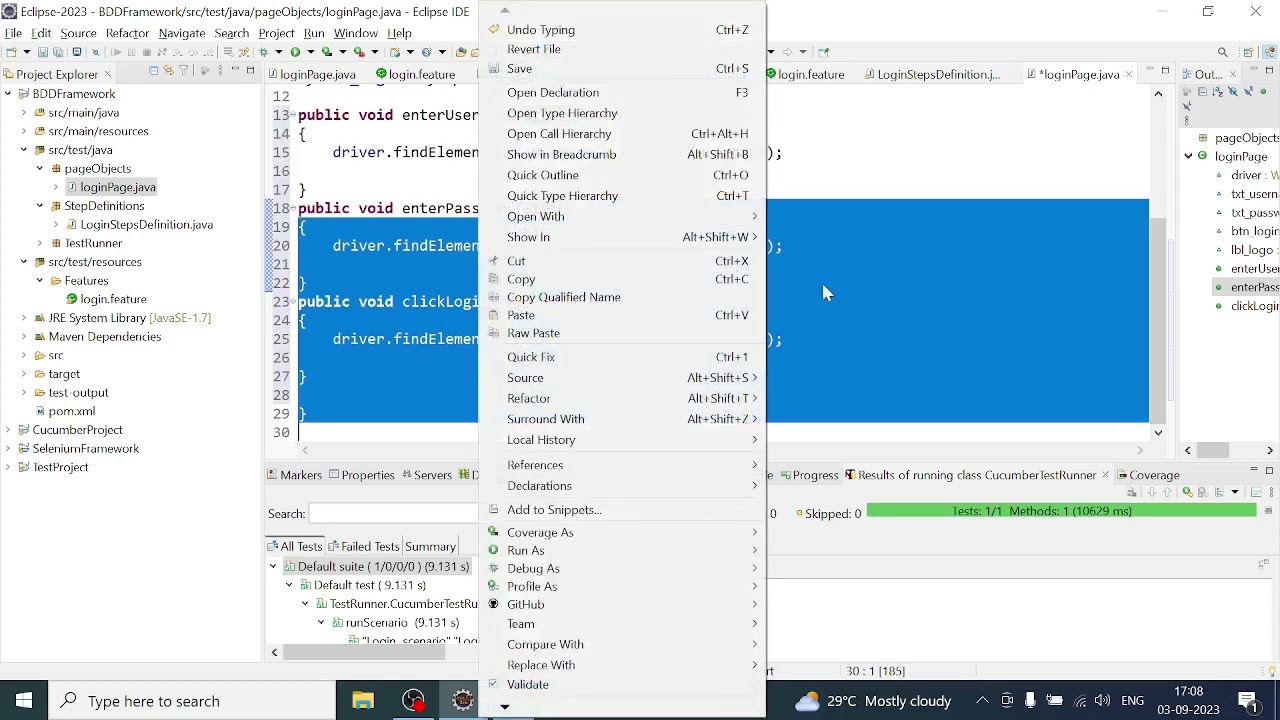Screen dimensions: 1280x720
Task: Click the weather widget in the taskbar
Action: click(873, 701)
